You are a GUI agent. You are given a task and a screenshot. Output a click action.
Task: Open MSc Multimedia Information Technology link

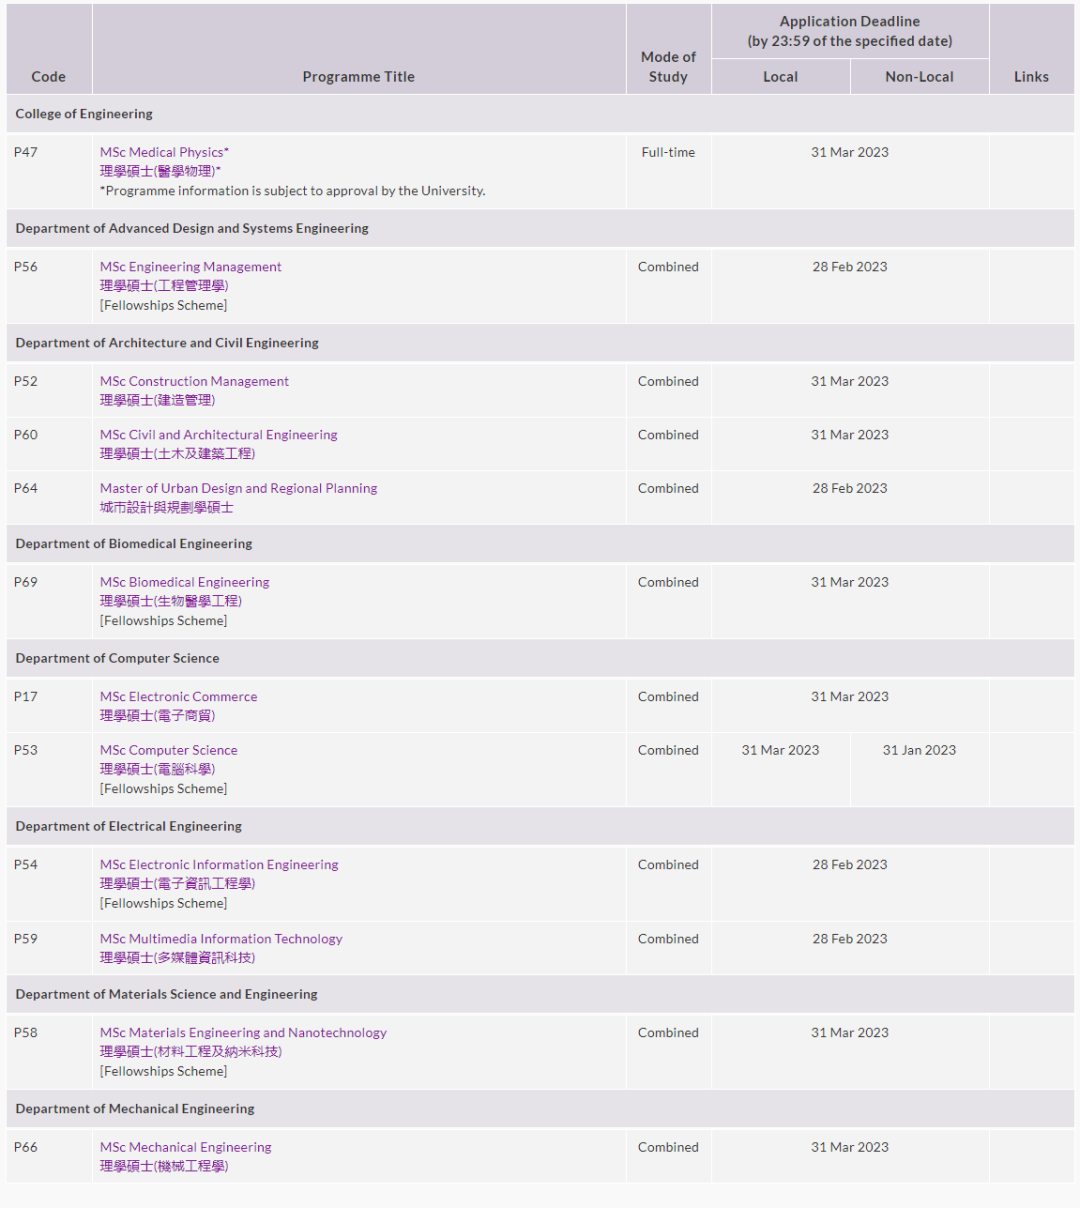click(221, 939)
